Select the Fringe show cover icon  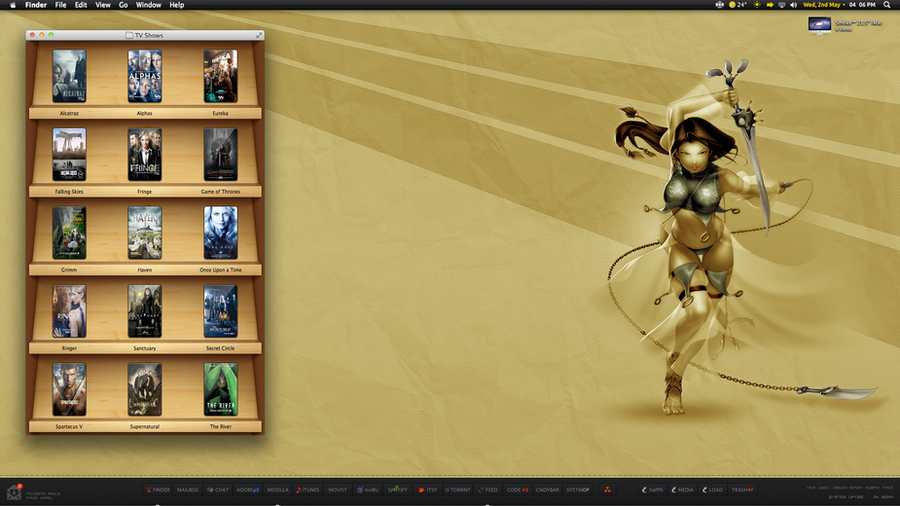tap(145, 154)
